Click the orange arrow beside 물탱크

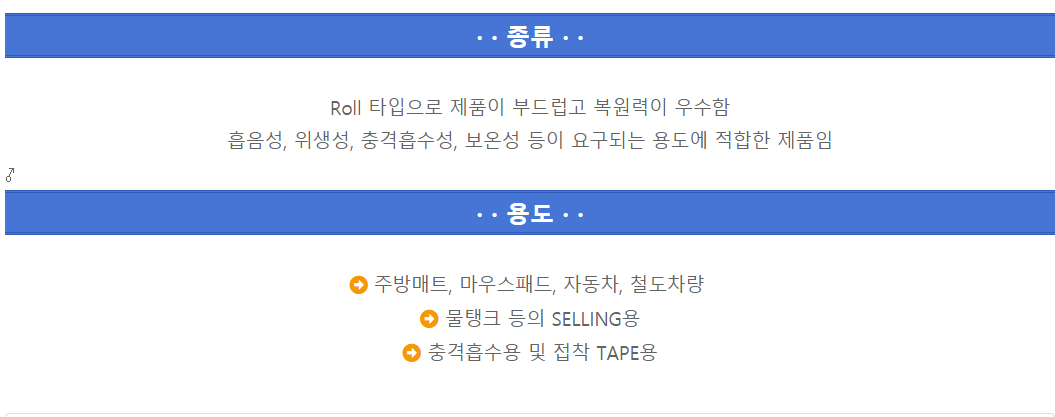pyautogui.click(x=430, y=319)
